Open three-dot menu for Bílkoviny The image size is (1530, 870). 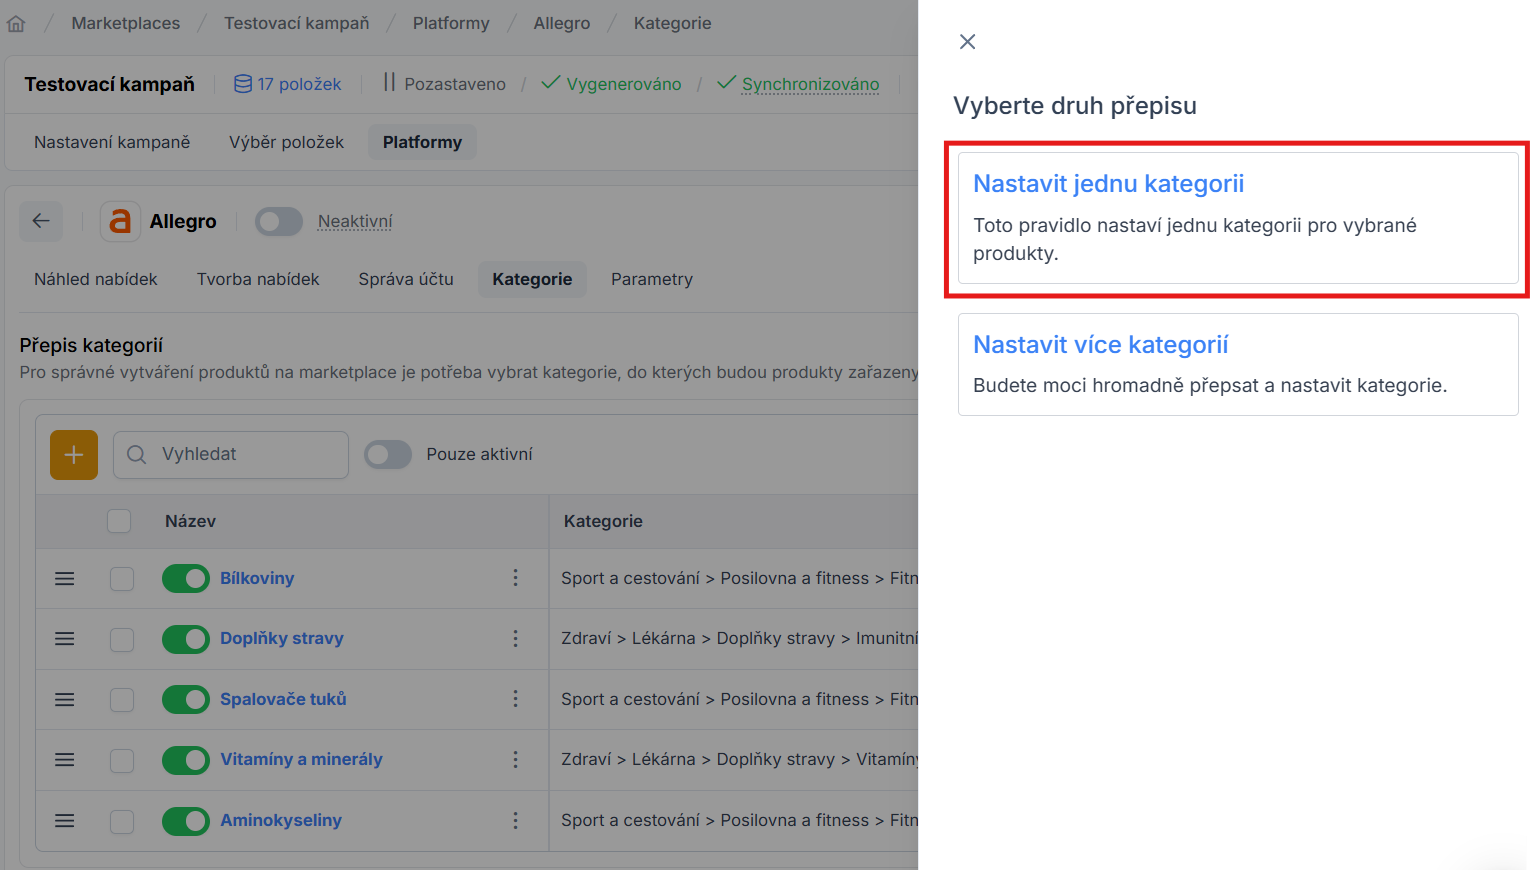pyautogui.click(x=515, y=578)
